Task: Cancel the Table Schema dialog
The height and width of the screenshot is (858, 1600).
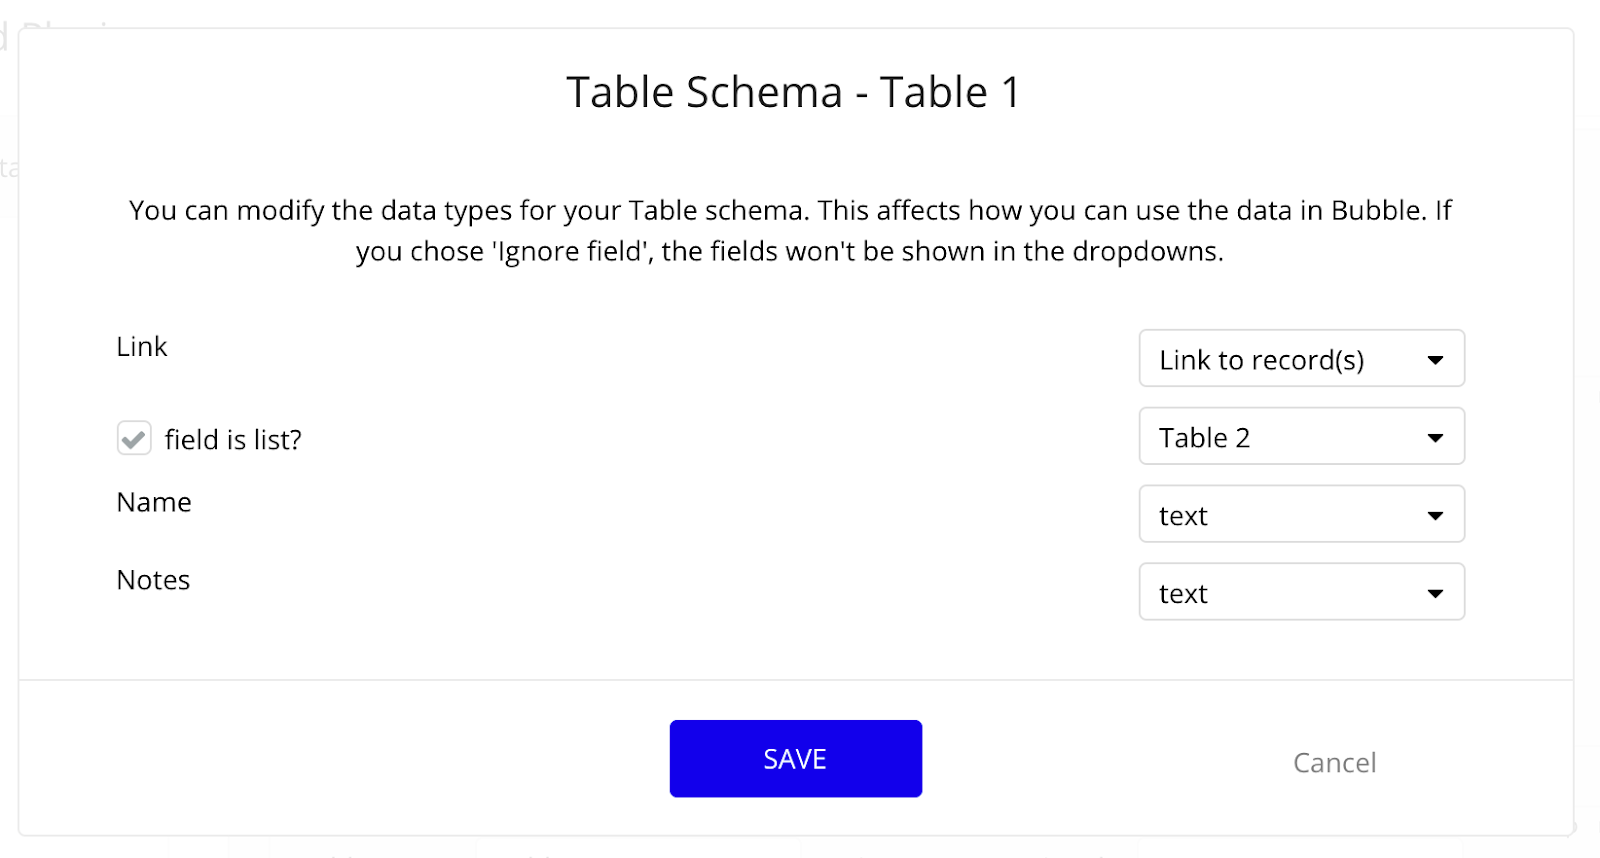Action: [1334, 763]
